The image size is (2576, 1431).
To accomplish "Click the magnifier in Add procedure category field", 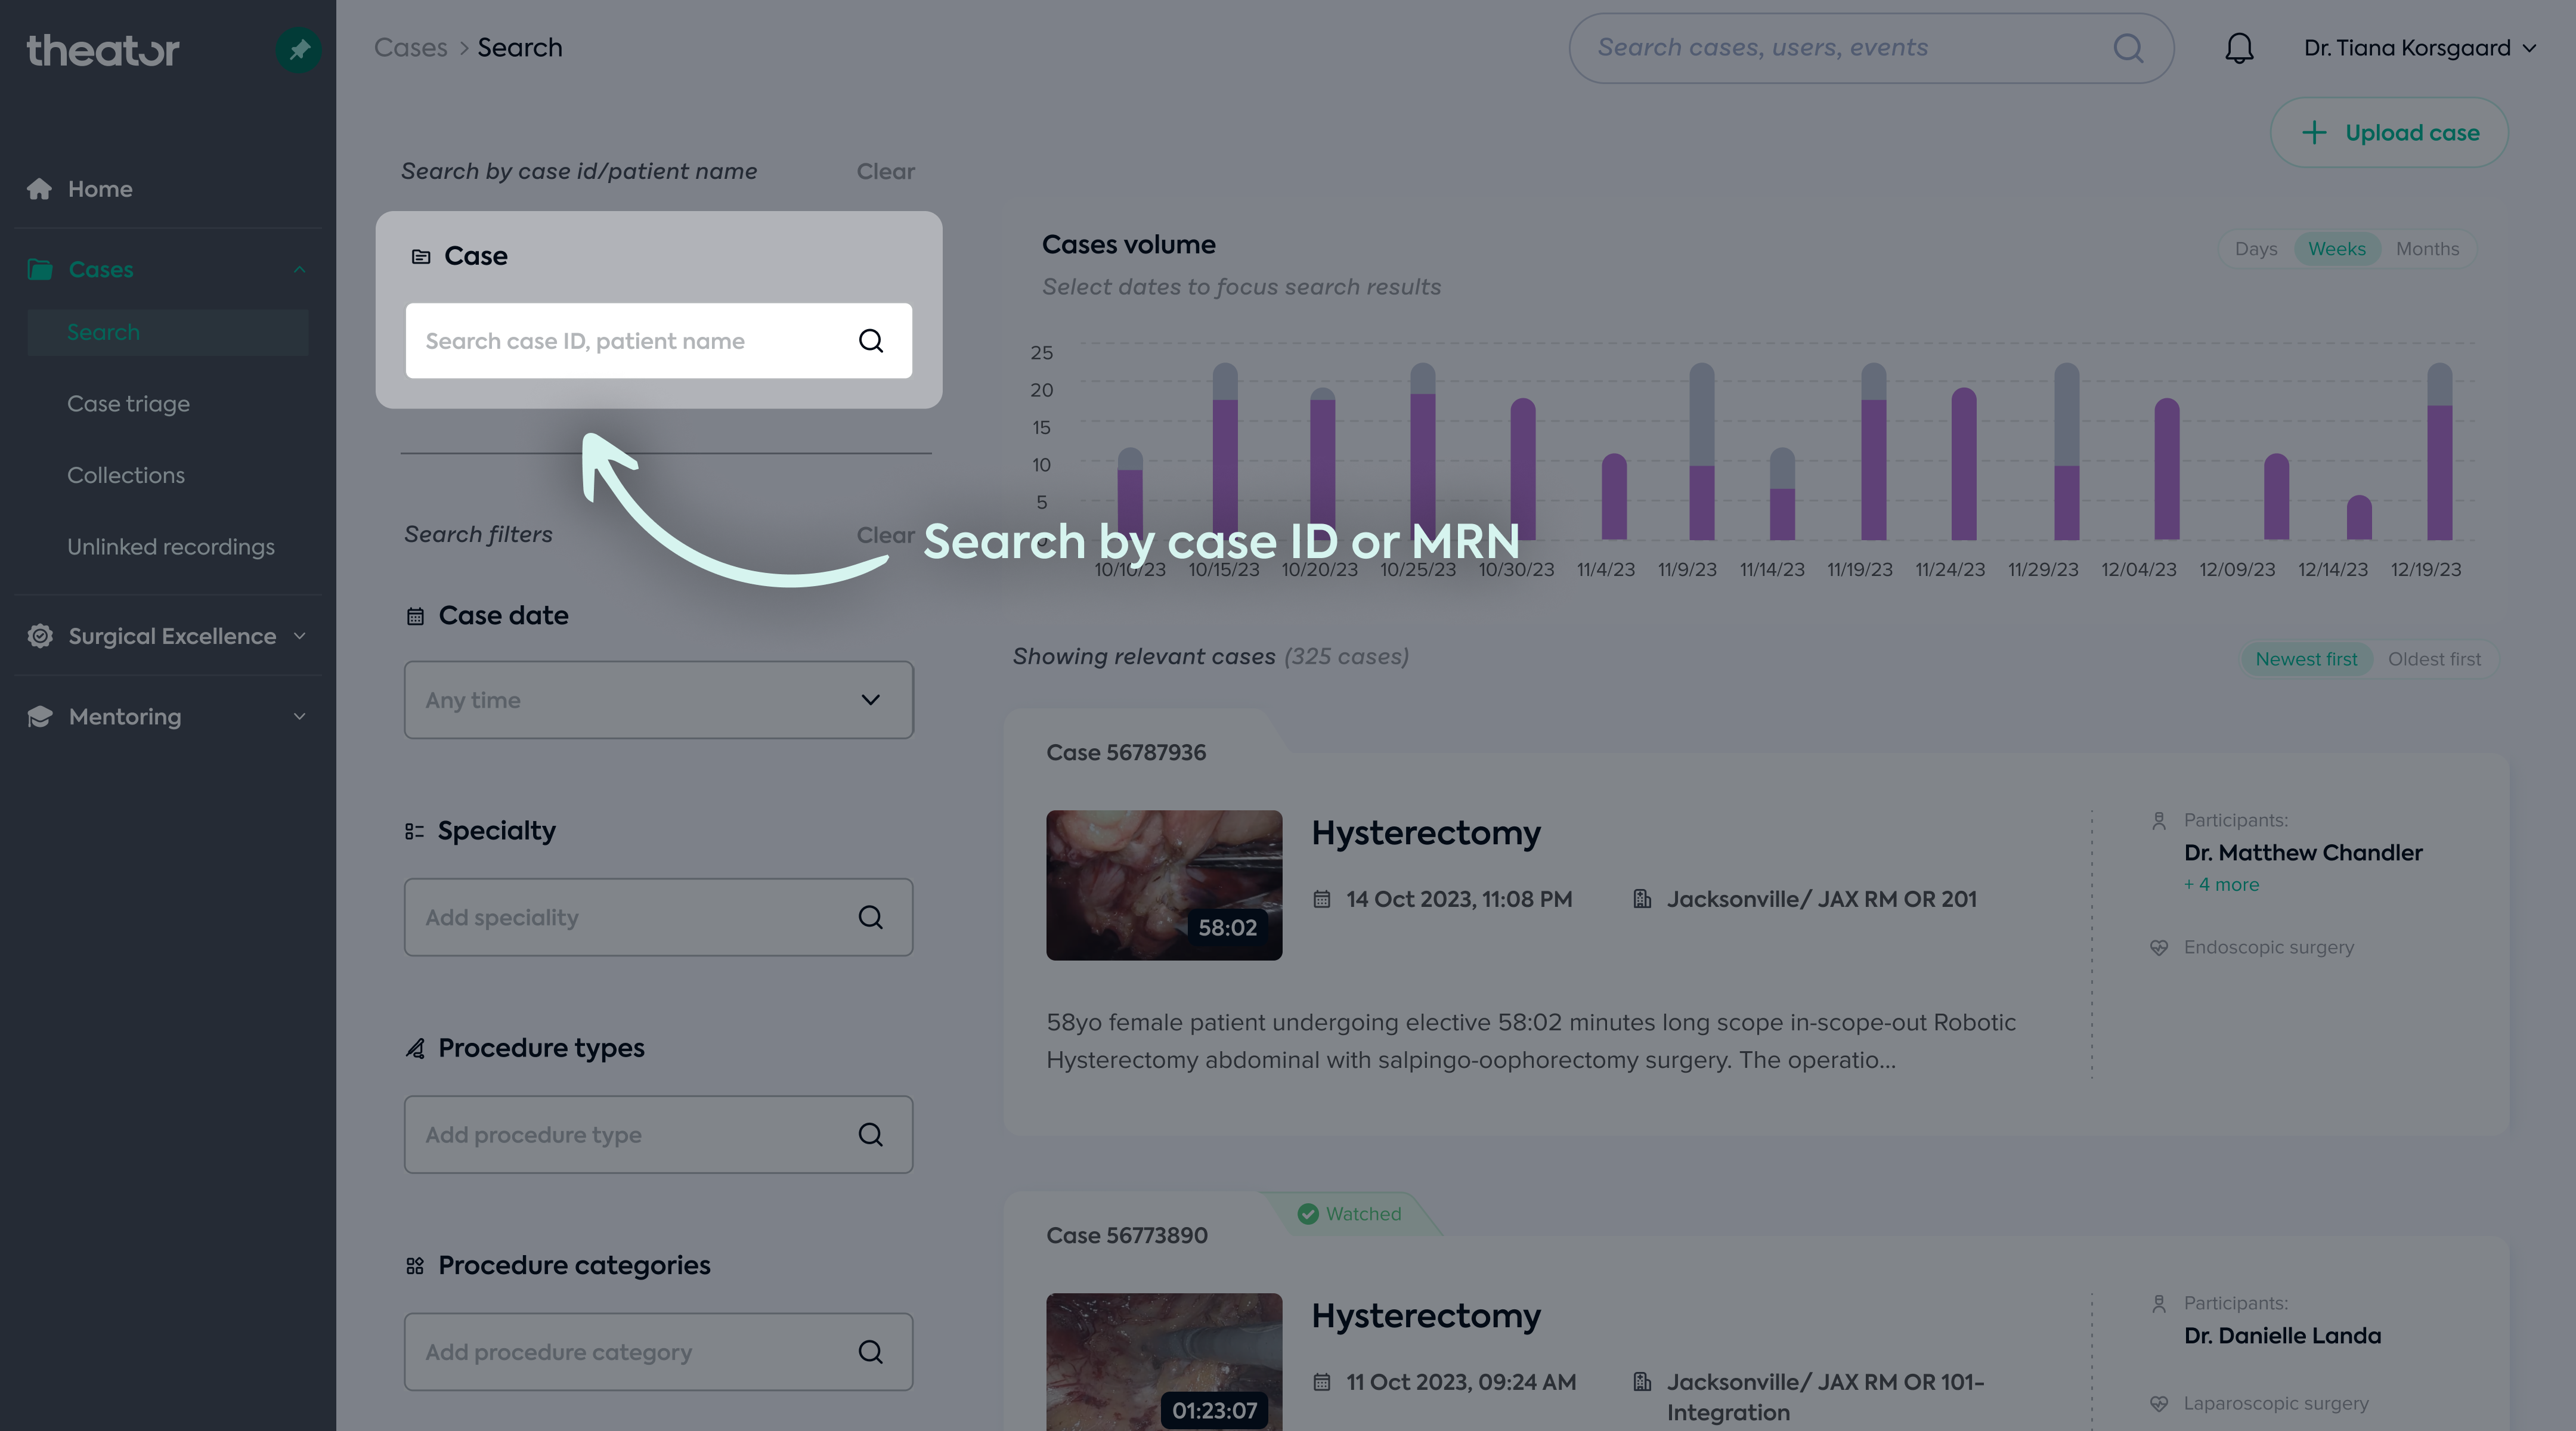I will 871,1352.
